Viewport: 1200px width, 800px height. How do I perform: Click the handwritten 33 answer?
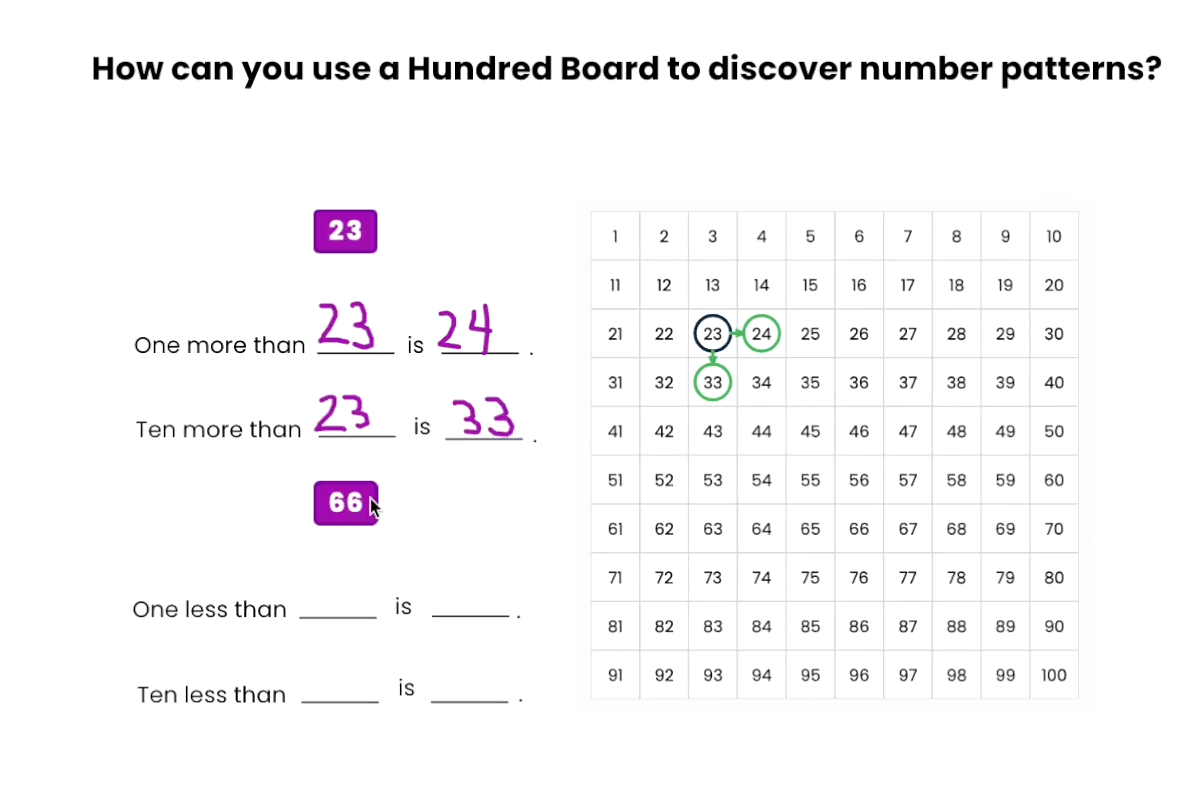coord(483,416)
